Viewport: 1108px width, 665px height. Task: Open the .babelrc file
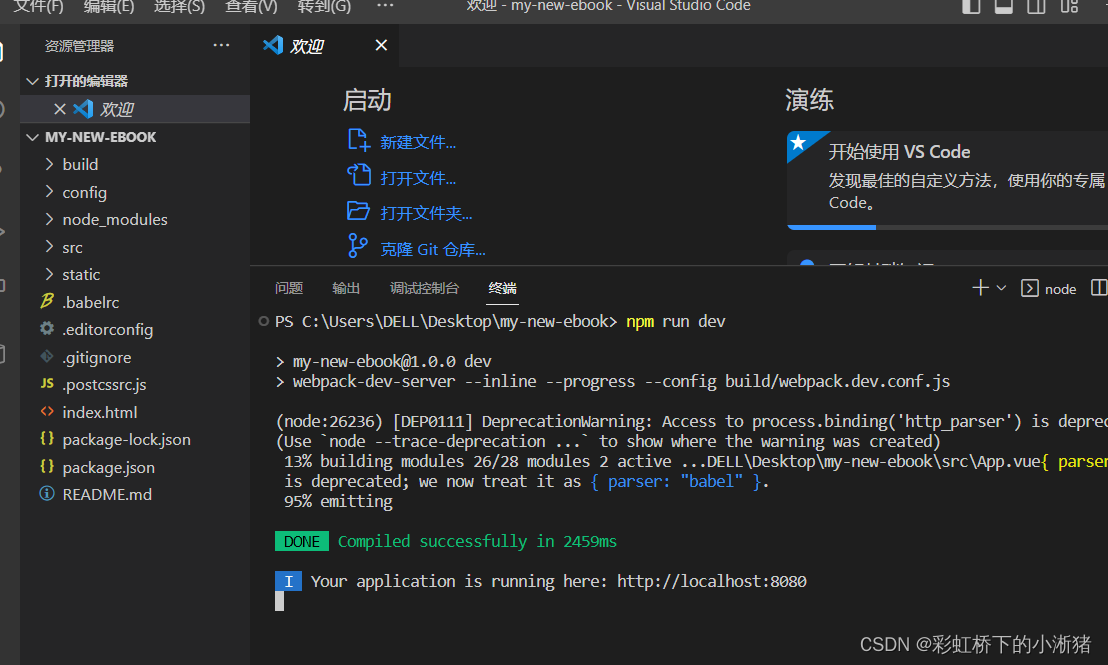pyautogui.click(x=135, y=302)
